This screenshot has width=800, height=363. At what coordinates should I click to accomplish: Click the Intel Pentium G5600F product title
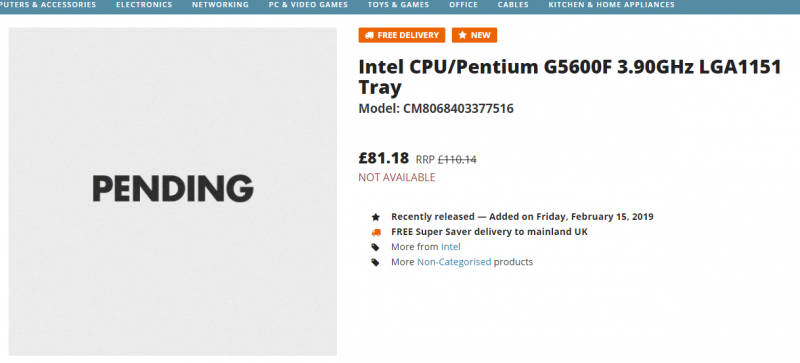pyautogui.click(x=570, y=77)
